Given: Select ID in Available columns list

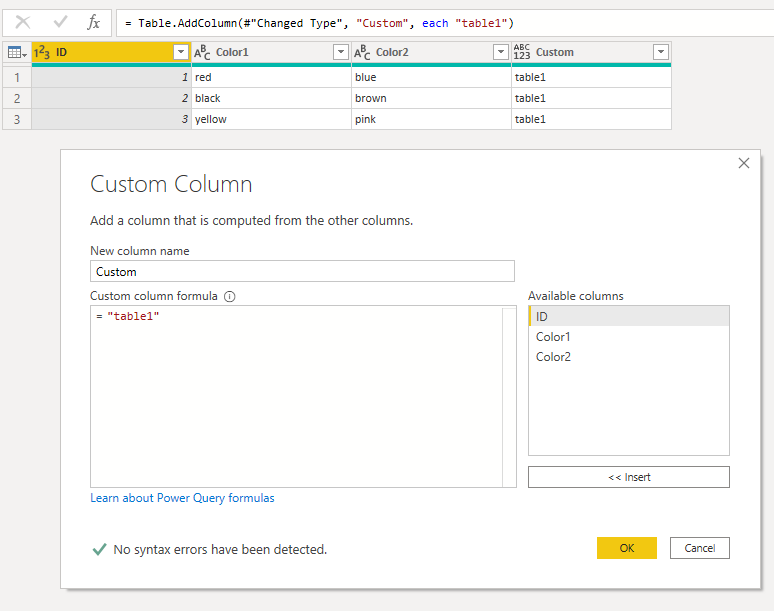Looking at the screenshot, I should [x=629, y=316].
